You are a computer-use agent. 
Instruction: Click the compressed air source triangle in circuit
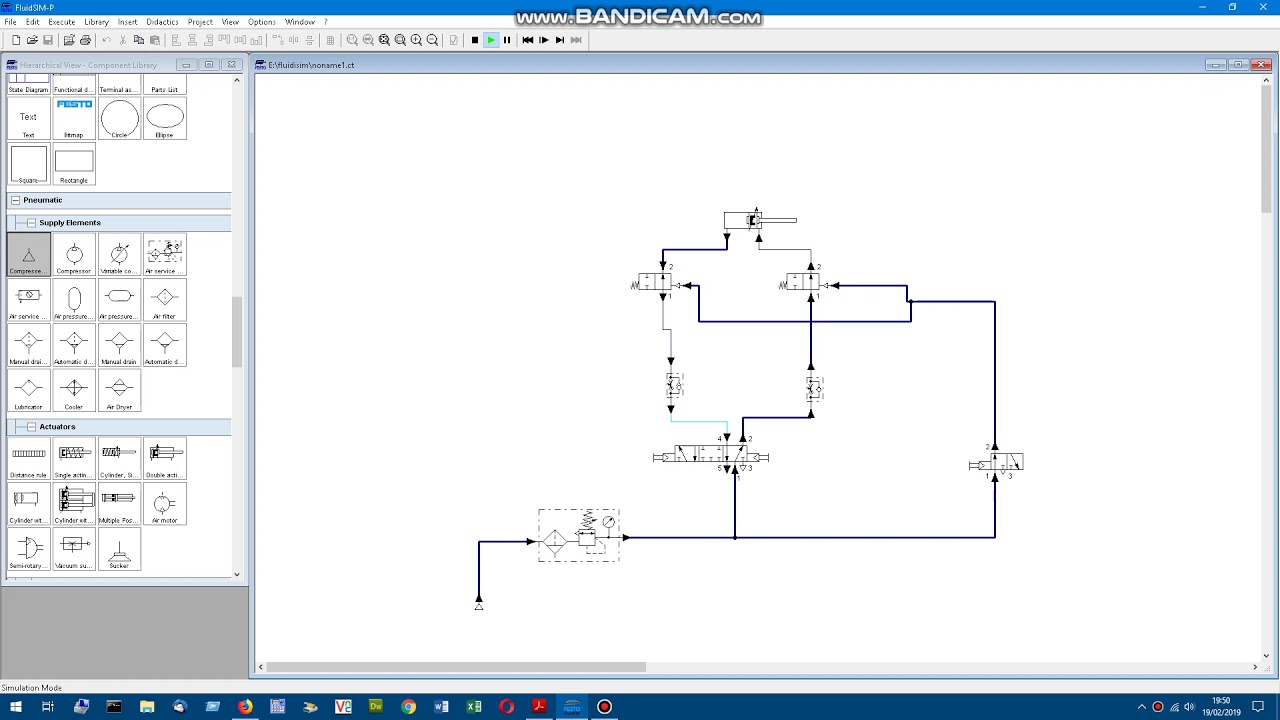tap(479, 605)
